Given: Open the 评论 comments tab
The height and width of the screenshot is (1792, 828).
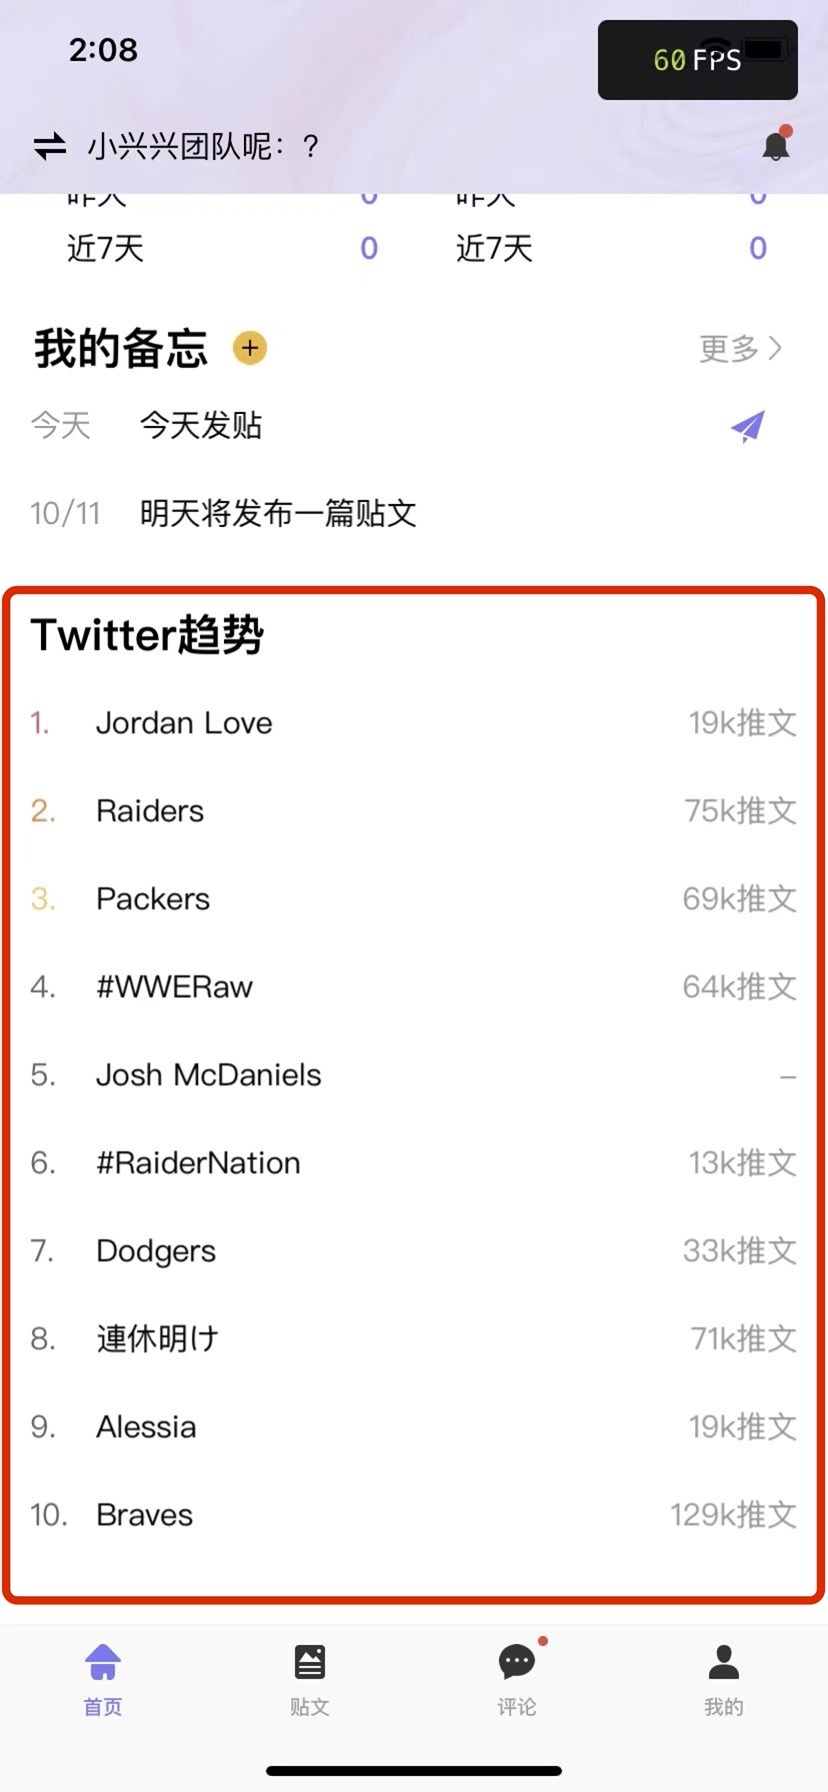Looking at the screenshot, I should coord(517,1680).
